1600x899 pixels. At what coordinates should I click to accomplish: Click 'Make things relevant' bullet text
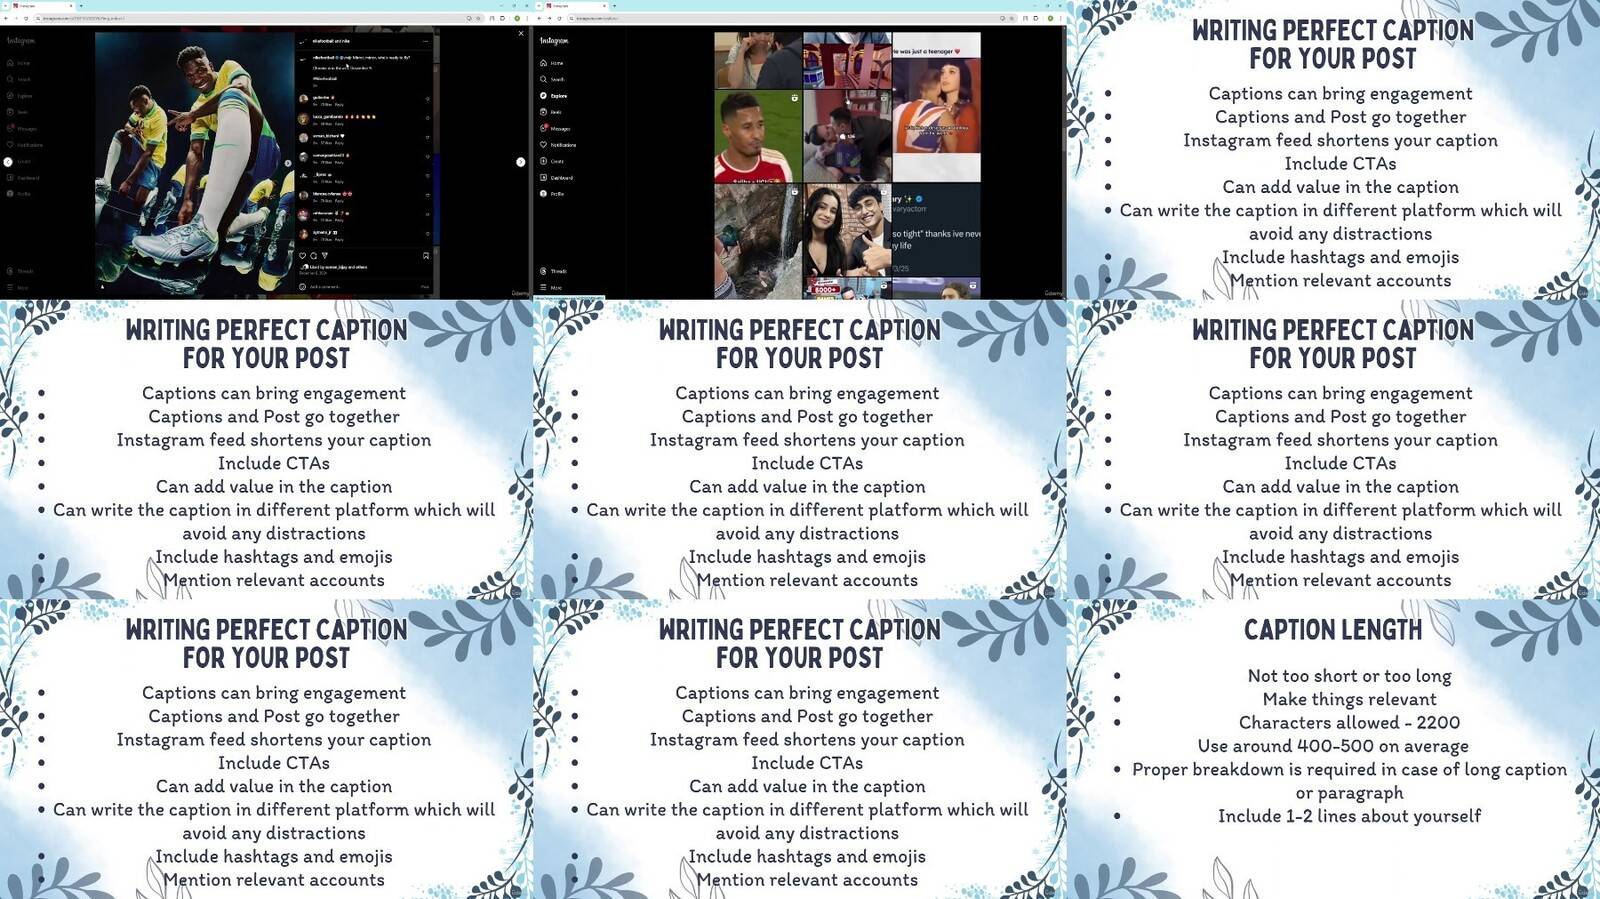1349,699
